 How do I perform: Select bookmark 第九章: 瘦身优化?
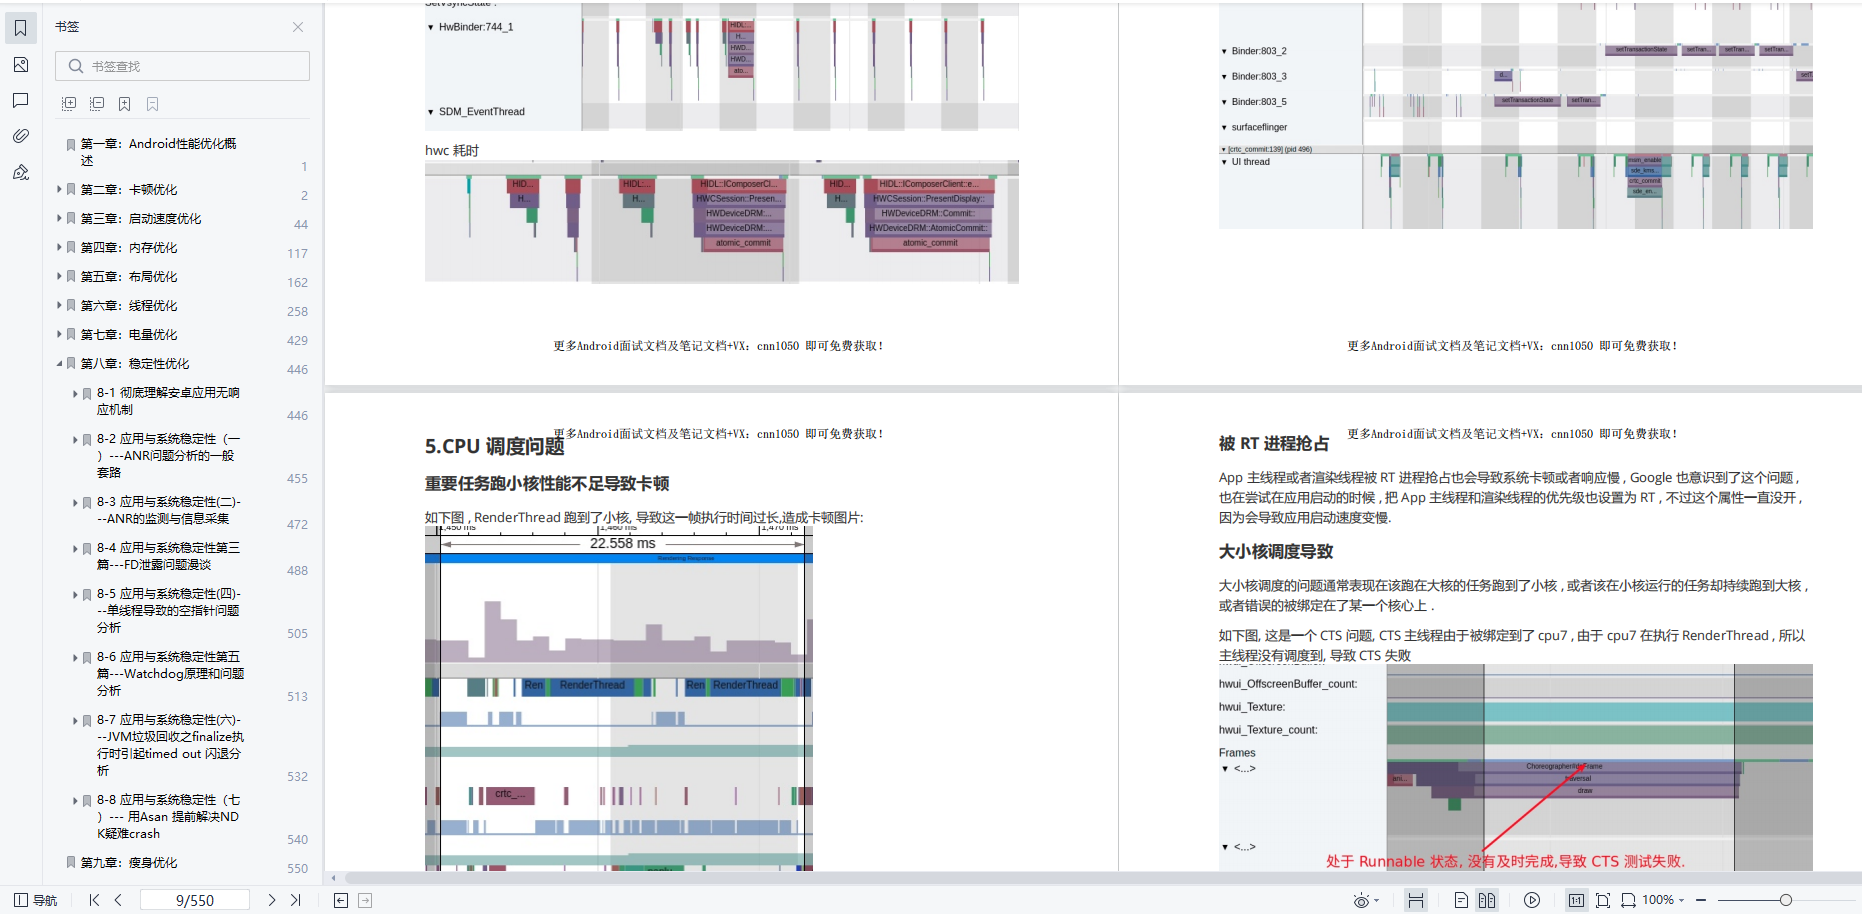click(129, 862)
